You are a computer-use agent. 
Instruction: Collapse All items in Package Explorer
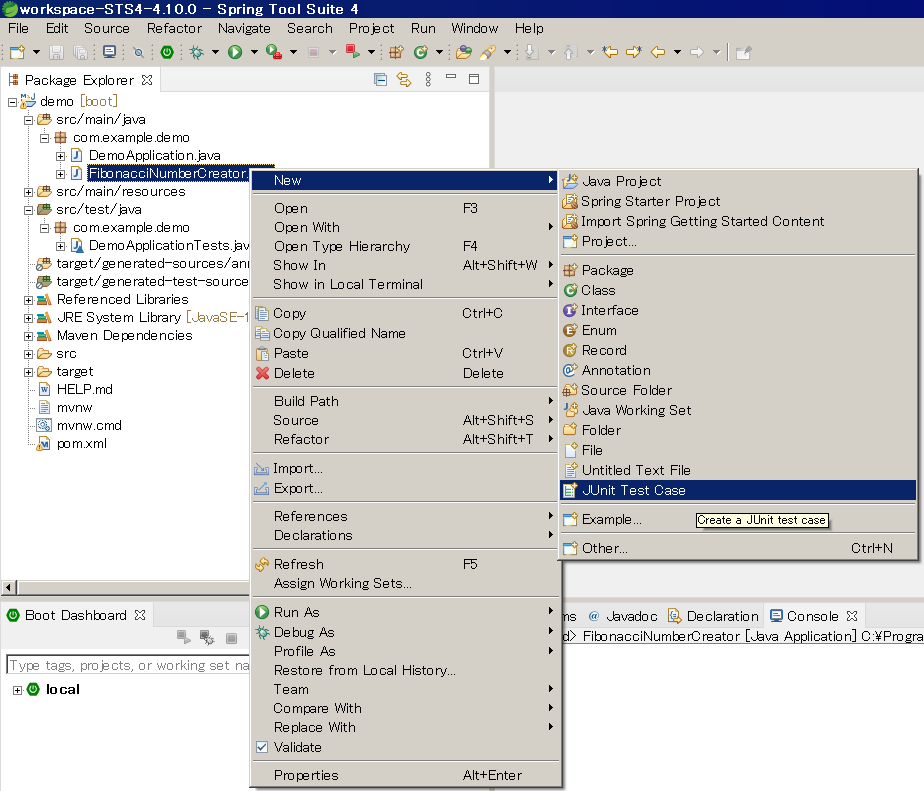pos(381,79)
